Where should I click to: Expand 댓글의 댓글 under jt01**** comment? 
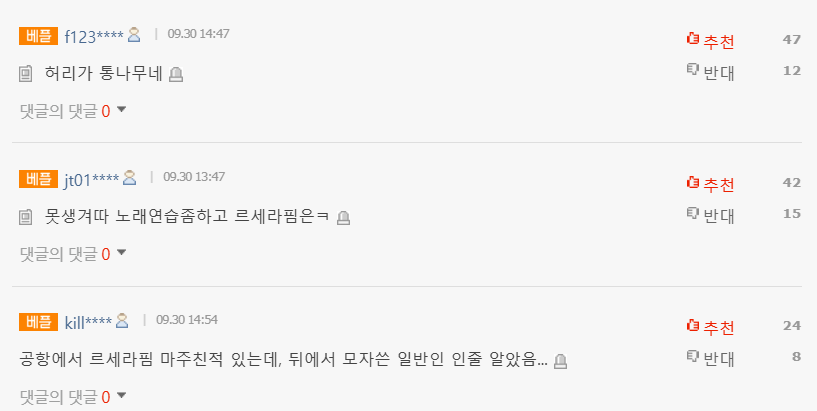[73, 254]
